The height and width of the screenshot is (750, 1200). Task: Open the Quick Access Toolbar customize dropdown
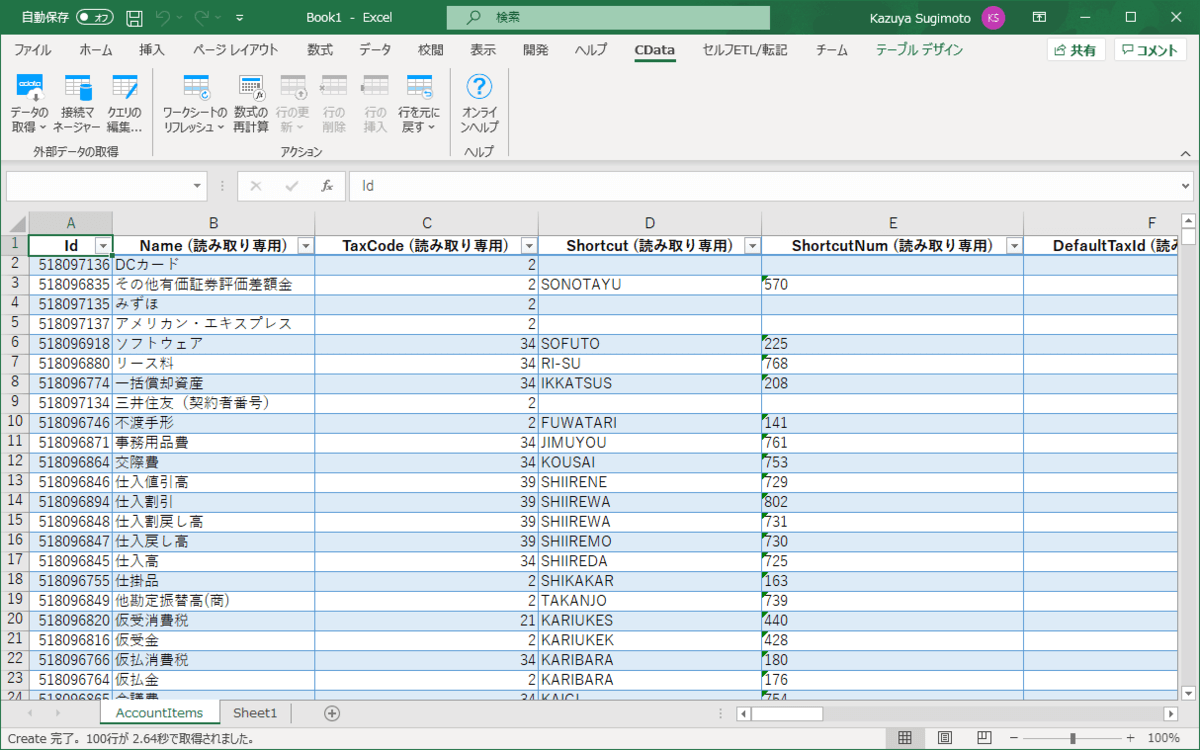tap(239, 17)
